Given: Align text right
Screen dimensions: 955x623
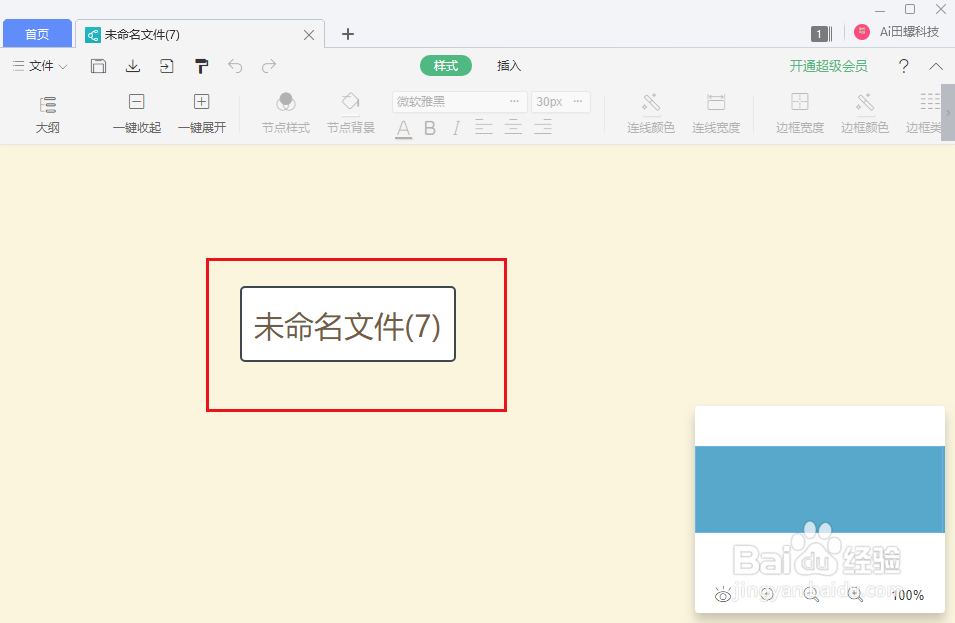Looking at the screenshot, I should [543, 127].
